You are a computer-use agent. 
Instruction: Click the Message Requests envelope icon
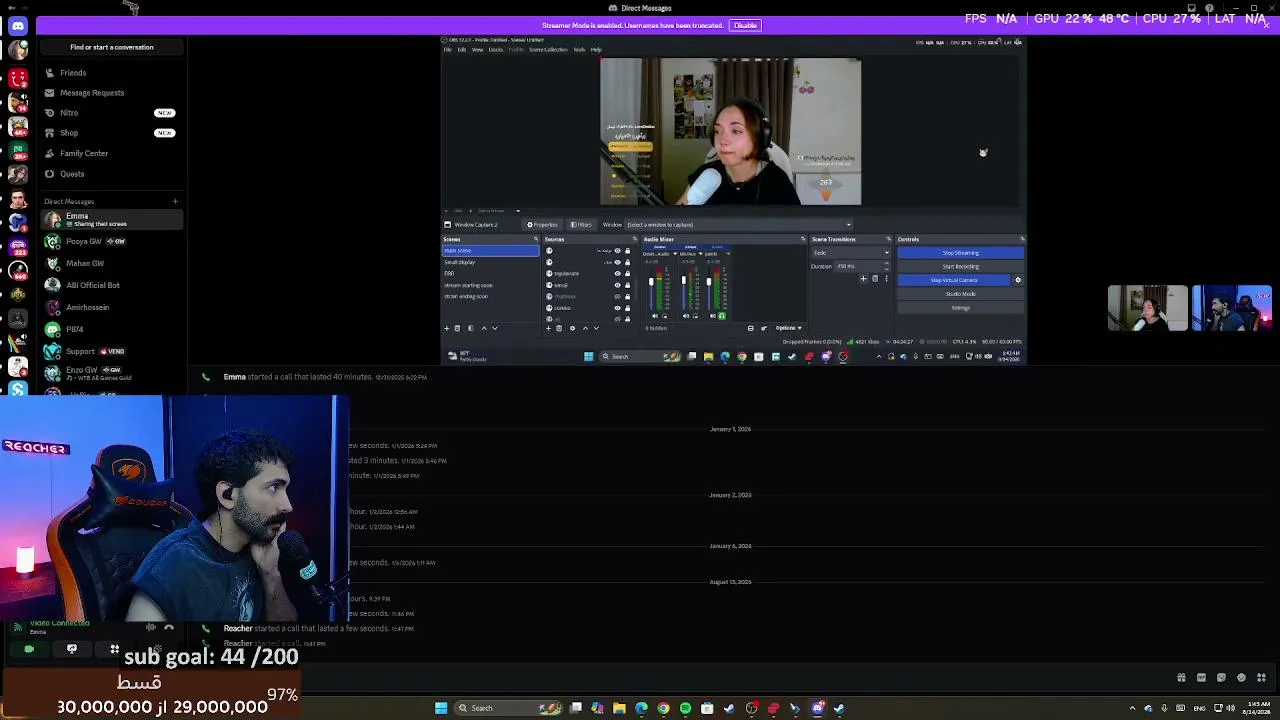[49, 93]
